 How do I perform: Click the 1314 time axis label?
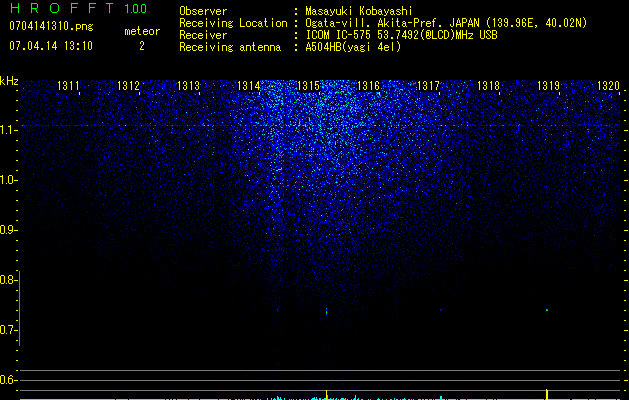point(249,85)
